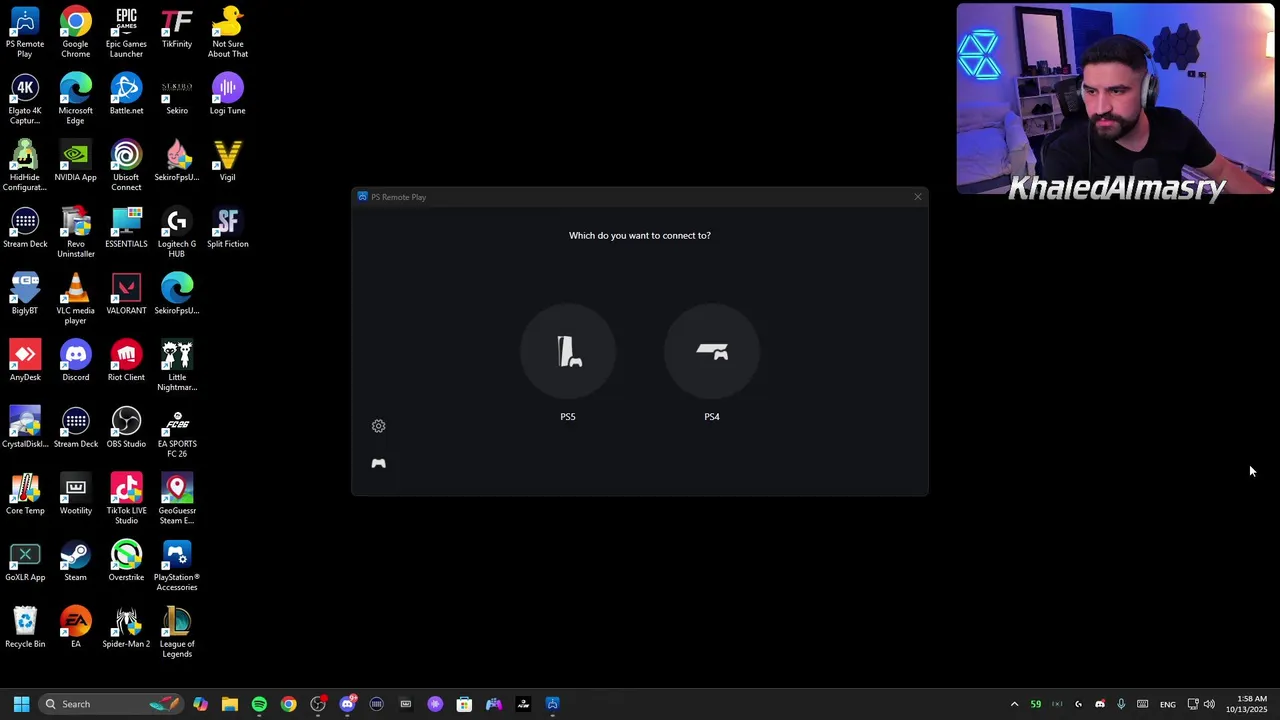Open Overstrike desktop shortcut
The width and height of the screenshot is (1280, 720).
126,560
